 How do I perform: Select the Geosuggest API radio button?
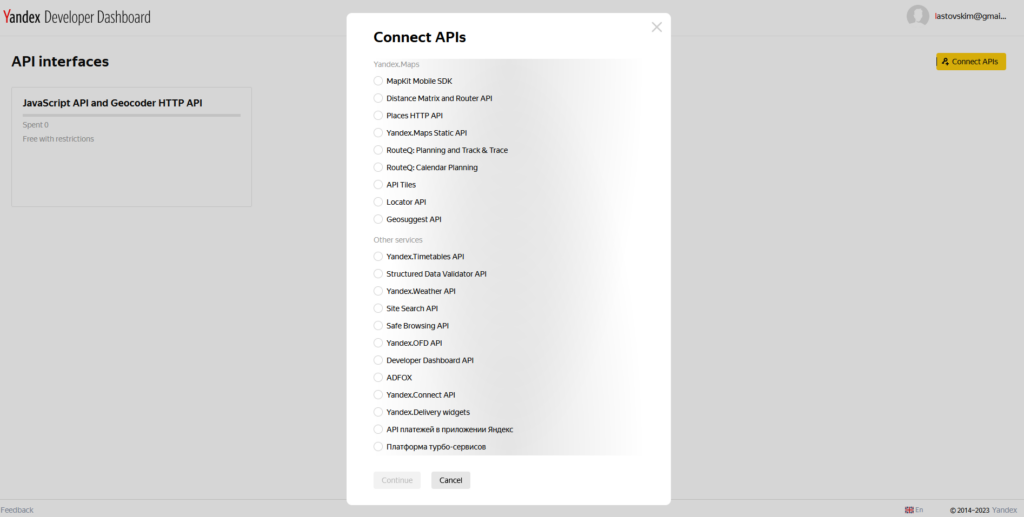click(x=378, y=219)
